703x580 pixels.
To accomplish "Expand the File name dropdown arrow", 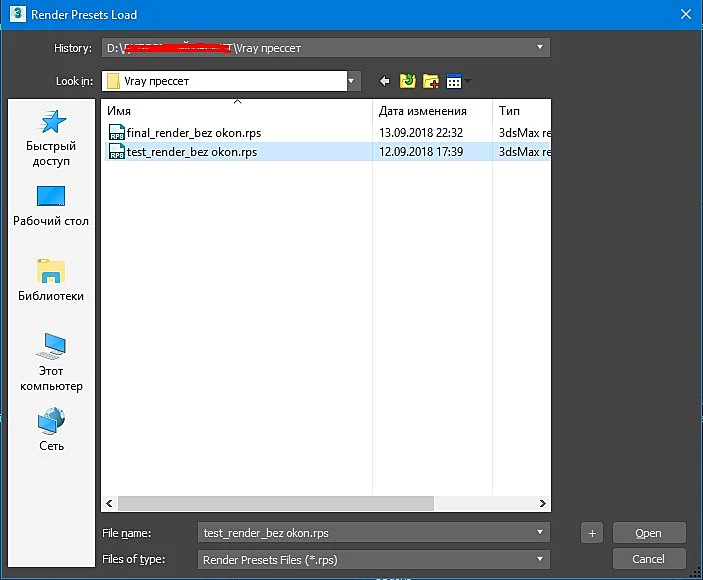I will [540, 532].
